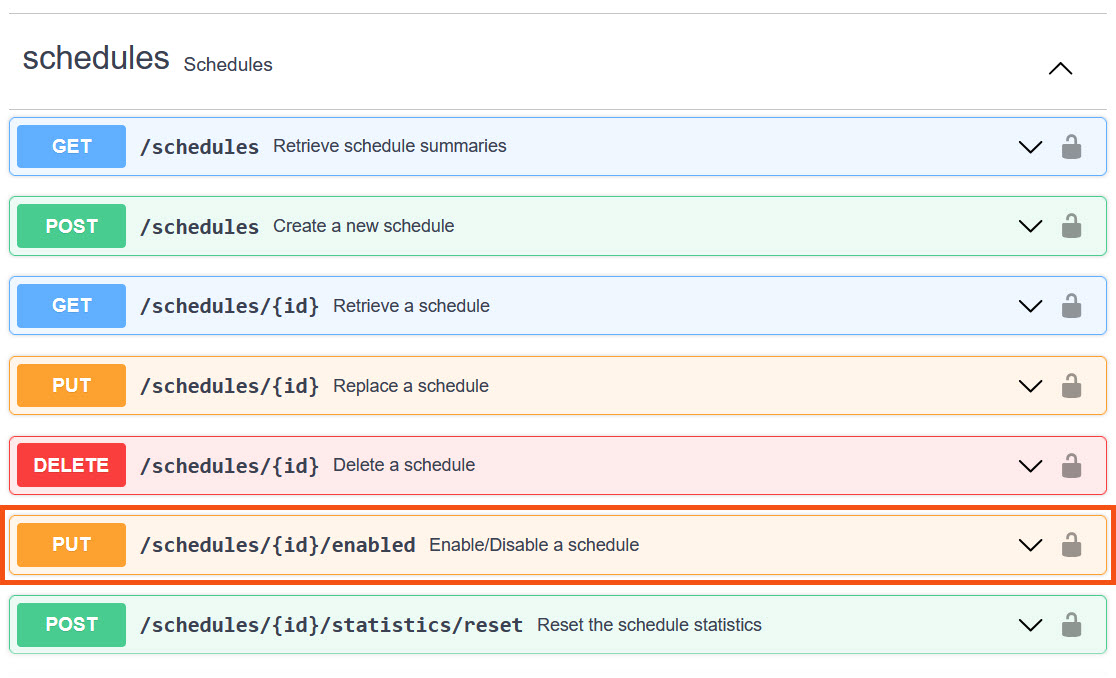This screenshot has width=1116, height=678.
Task: Click lock icon on Retrieve a schedule row
Action: pos(1071,306)
